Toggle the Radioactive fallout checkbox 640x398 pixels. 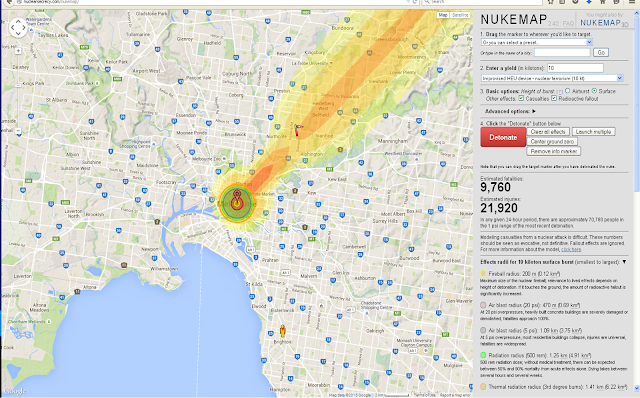coord(554,98)
